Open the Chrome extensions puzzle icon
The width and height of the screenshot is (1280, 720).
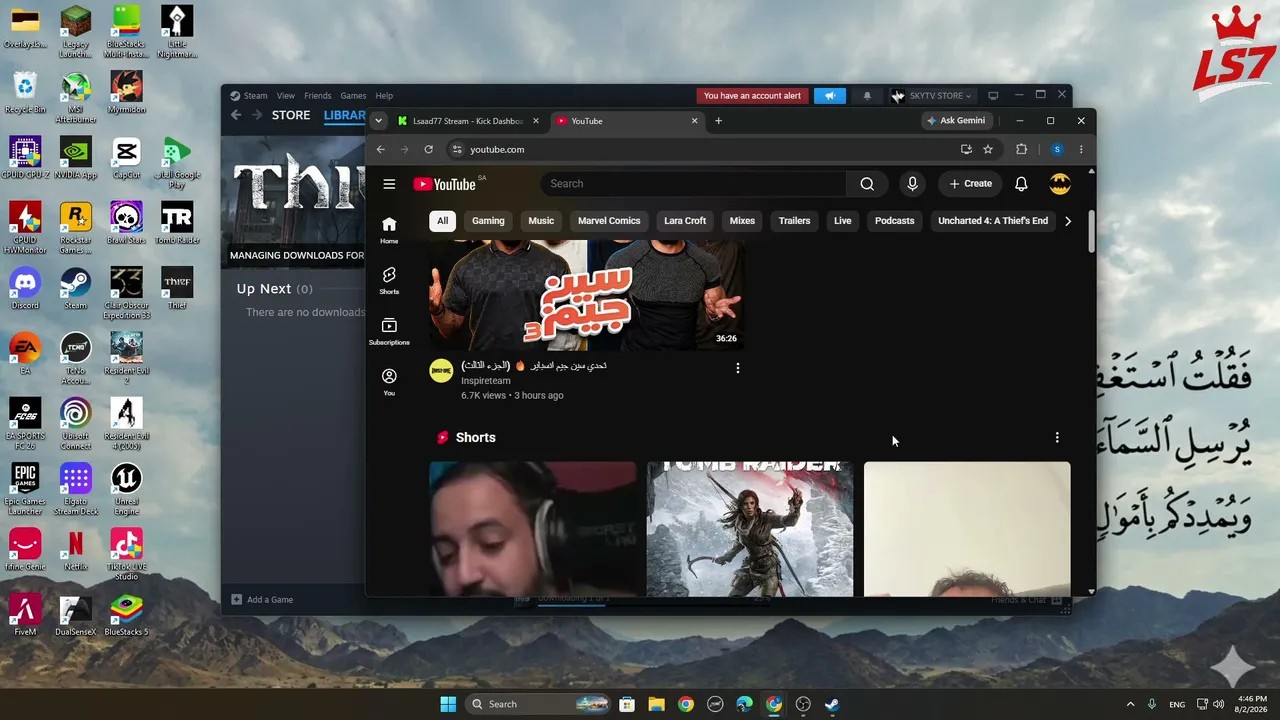pos(1021,149)
